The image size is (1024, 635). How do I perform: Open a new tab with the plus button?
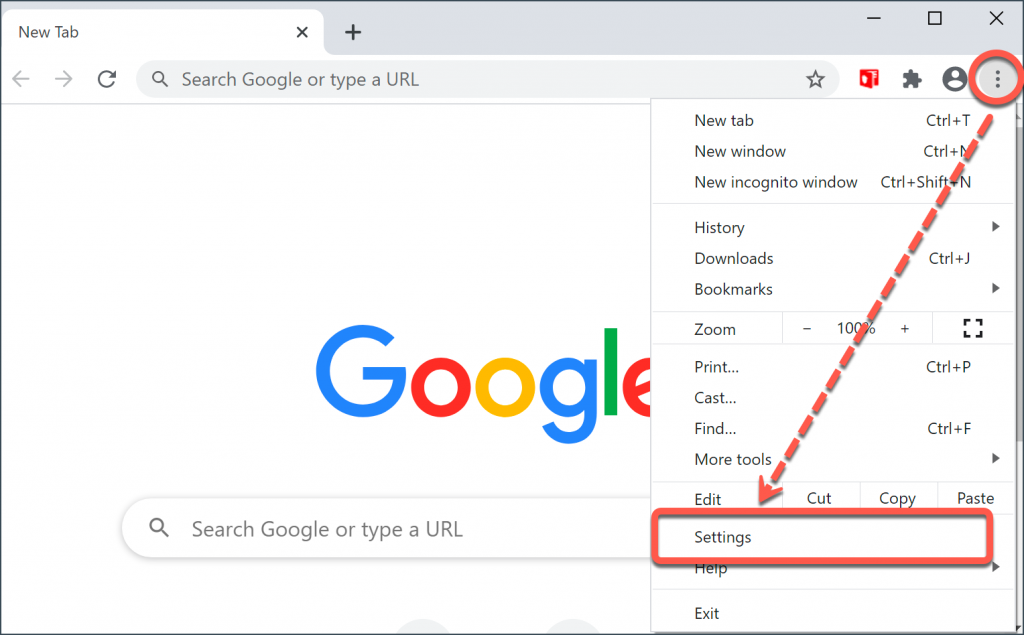[352, 32]
